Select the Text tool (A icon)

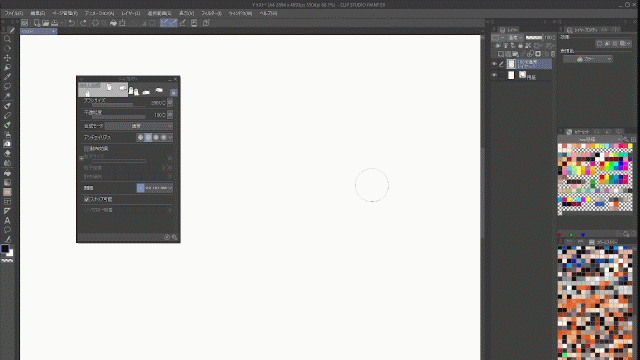point(7,220)
